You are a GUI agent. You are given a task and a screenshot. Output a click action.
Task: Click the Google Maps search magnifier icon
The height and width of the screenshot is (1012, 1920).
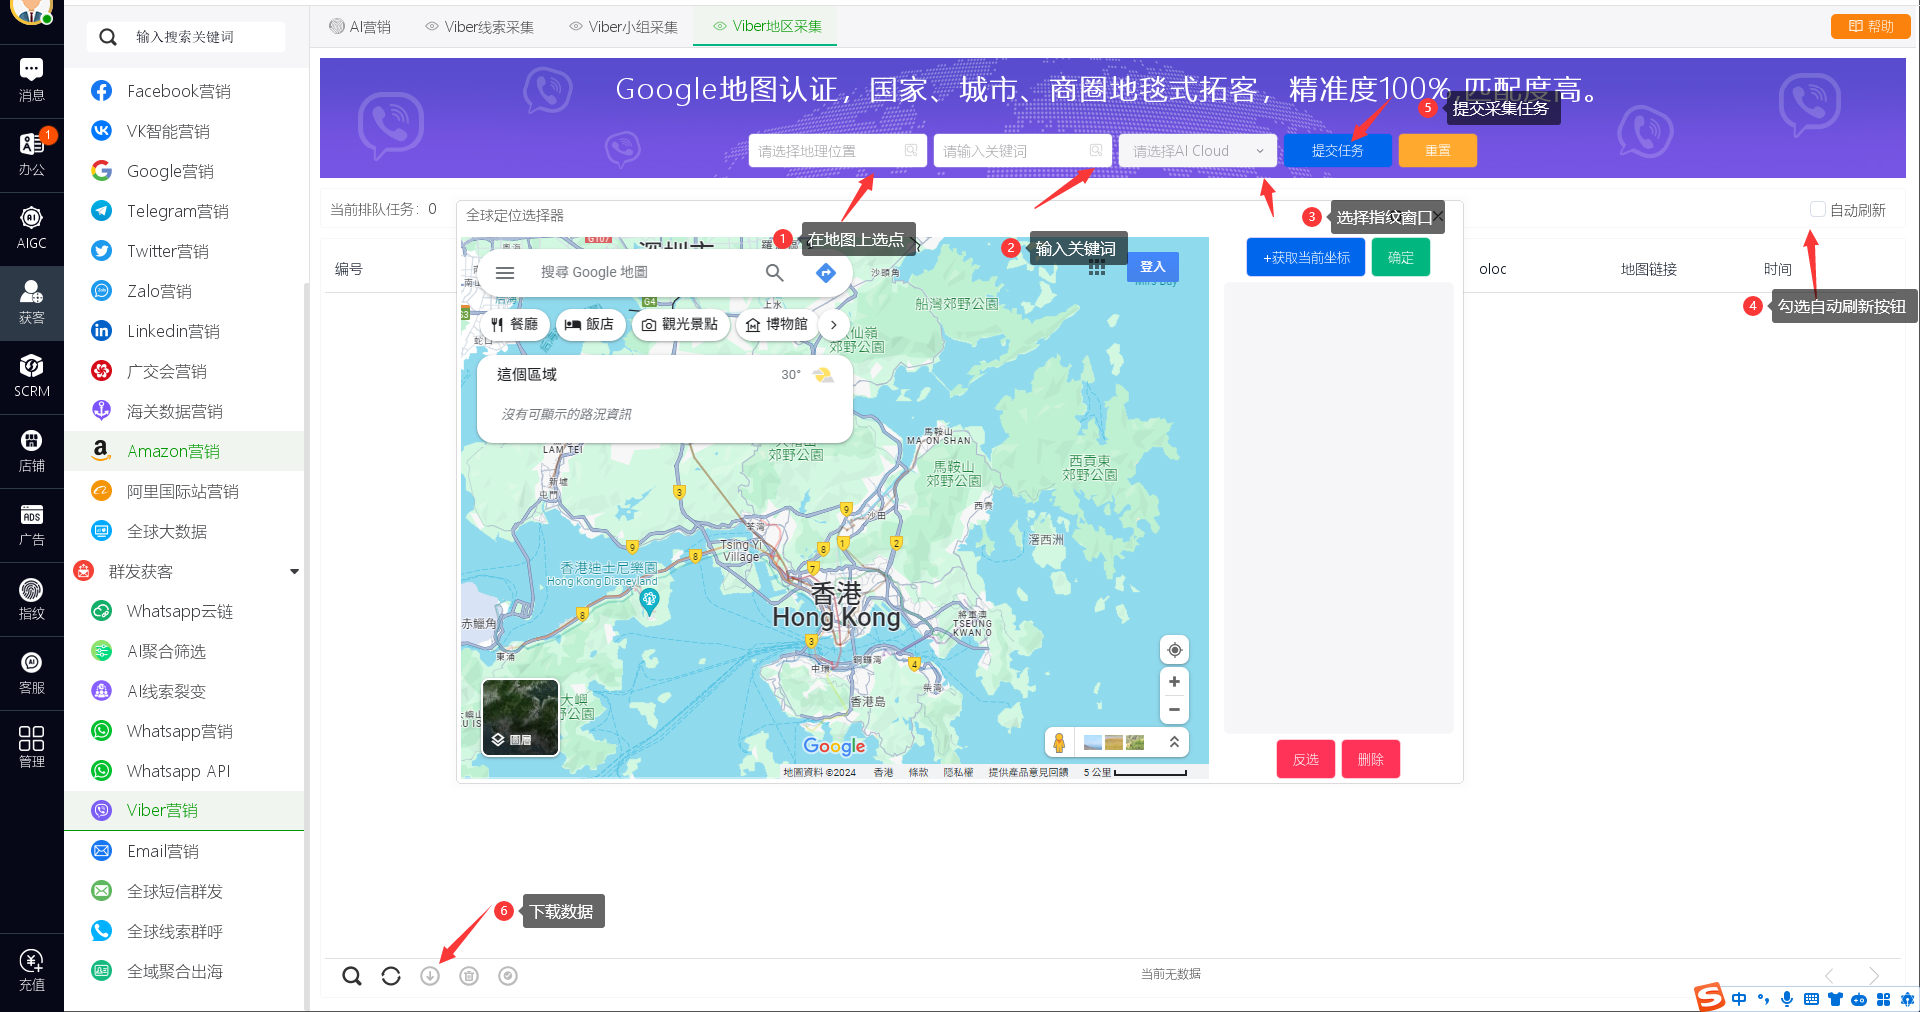[774, 272]
